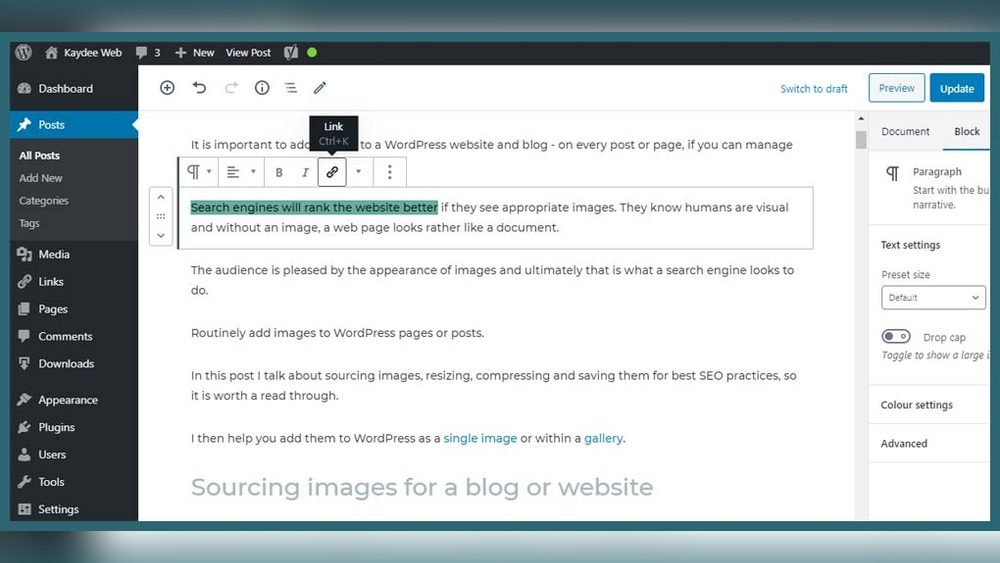
Task: Click heading 'Sourcing images for a blog or website'
Action: (422, 488)
